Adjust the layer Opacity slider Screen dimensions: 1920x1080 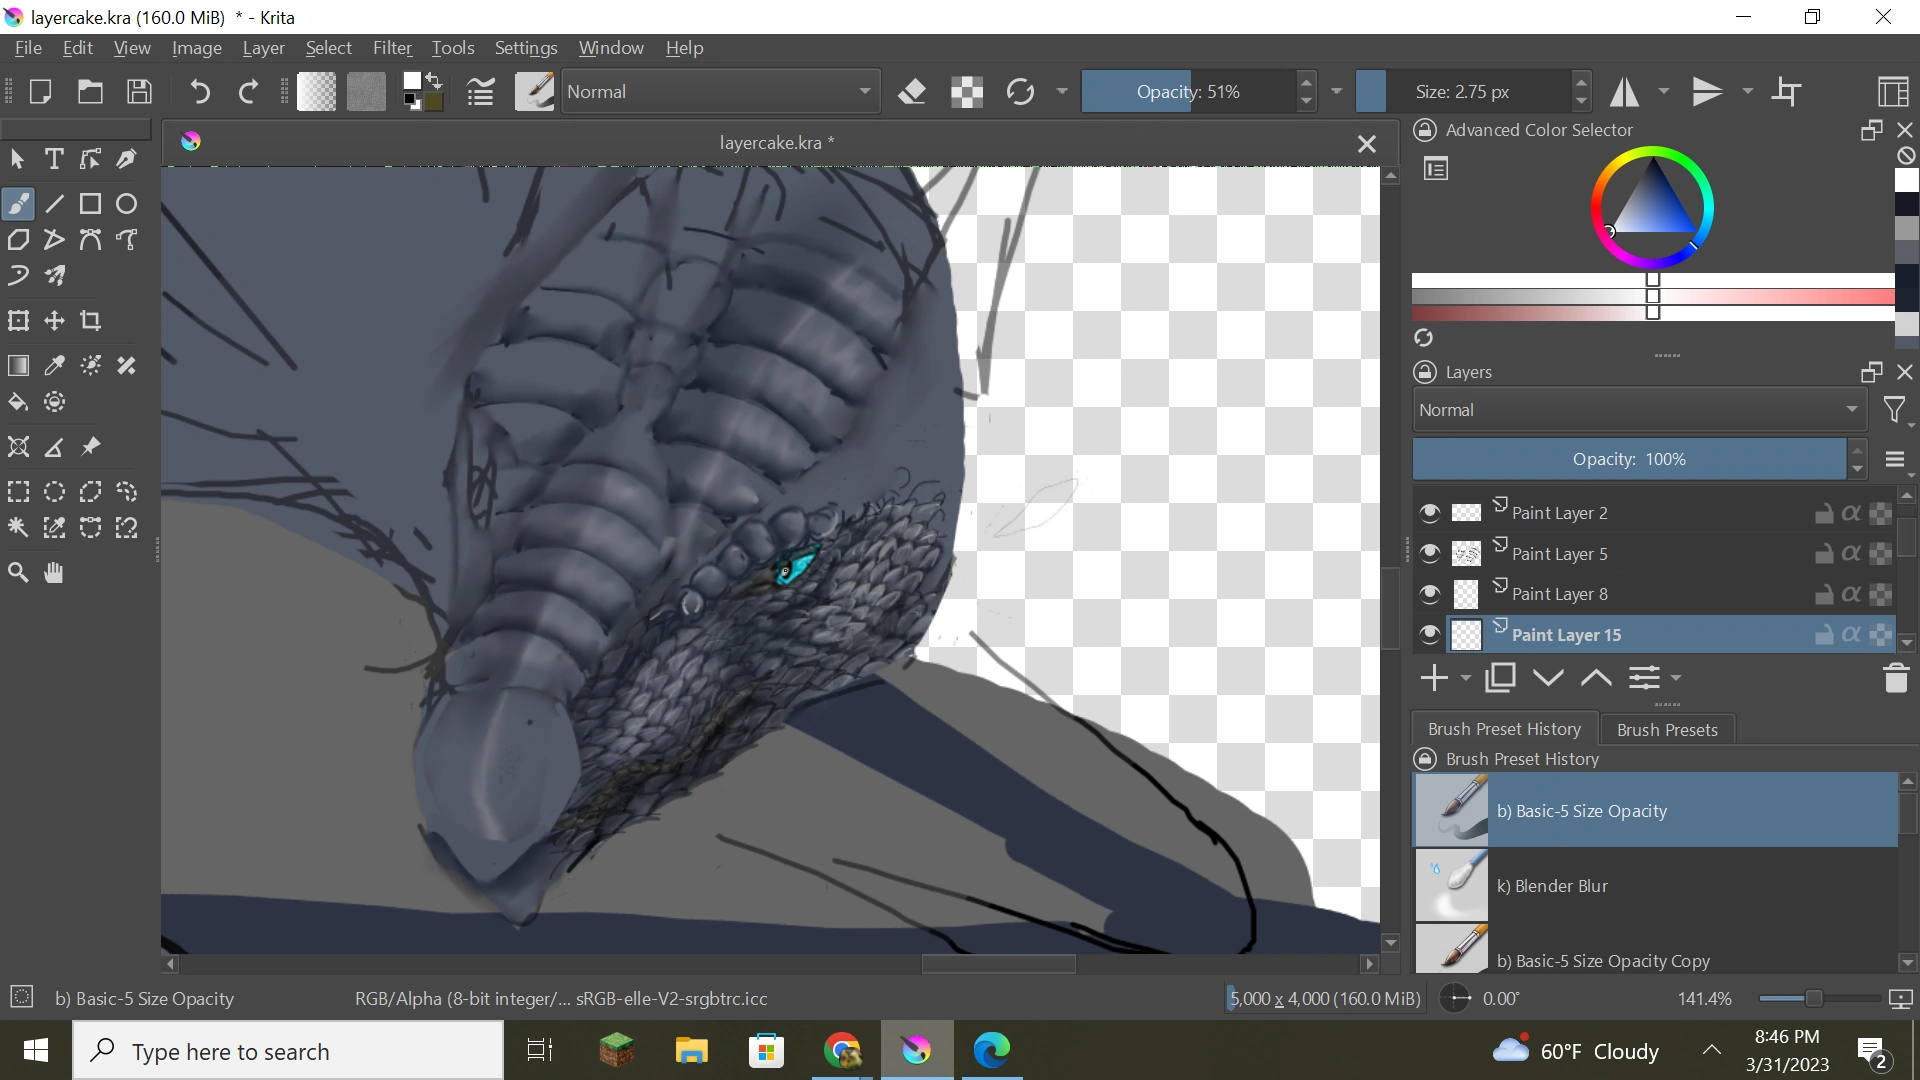[x=1629, y=459]
